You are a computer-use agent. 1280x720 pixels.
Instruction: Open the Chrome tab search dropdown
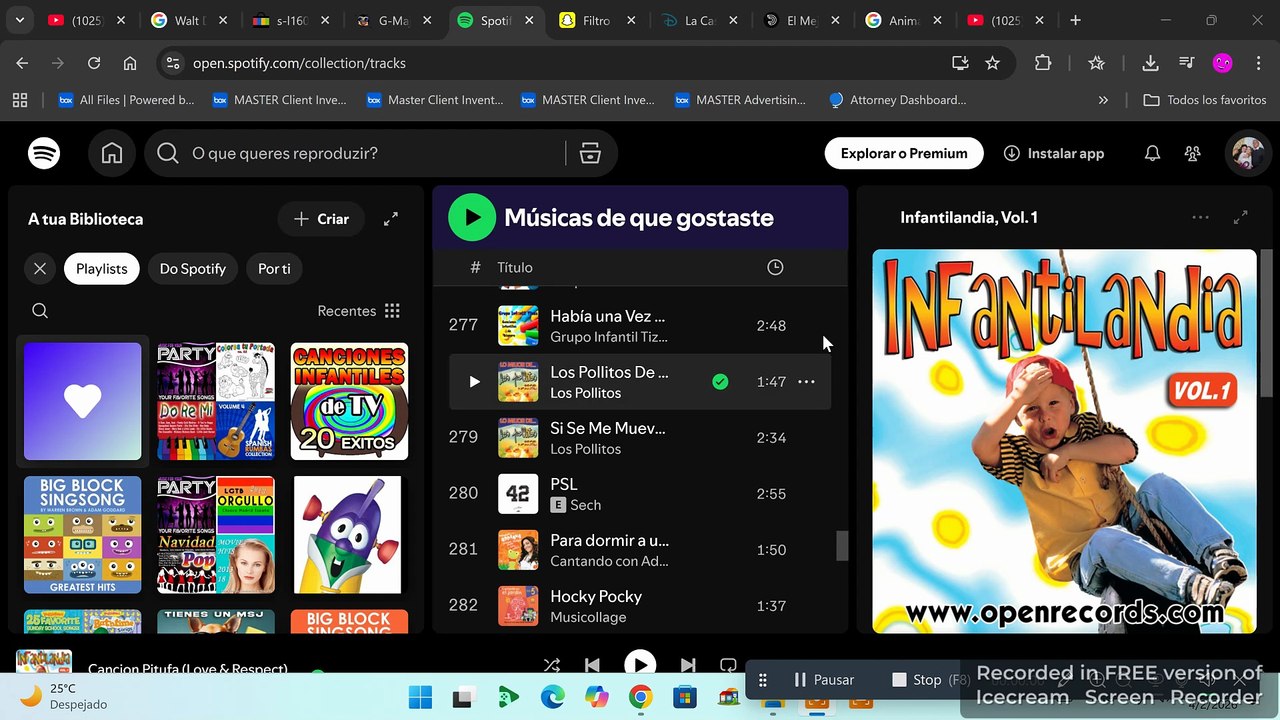[20, 20]
